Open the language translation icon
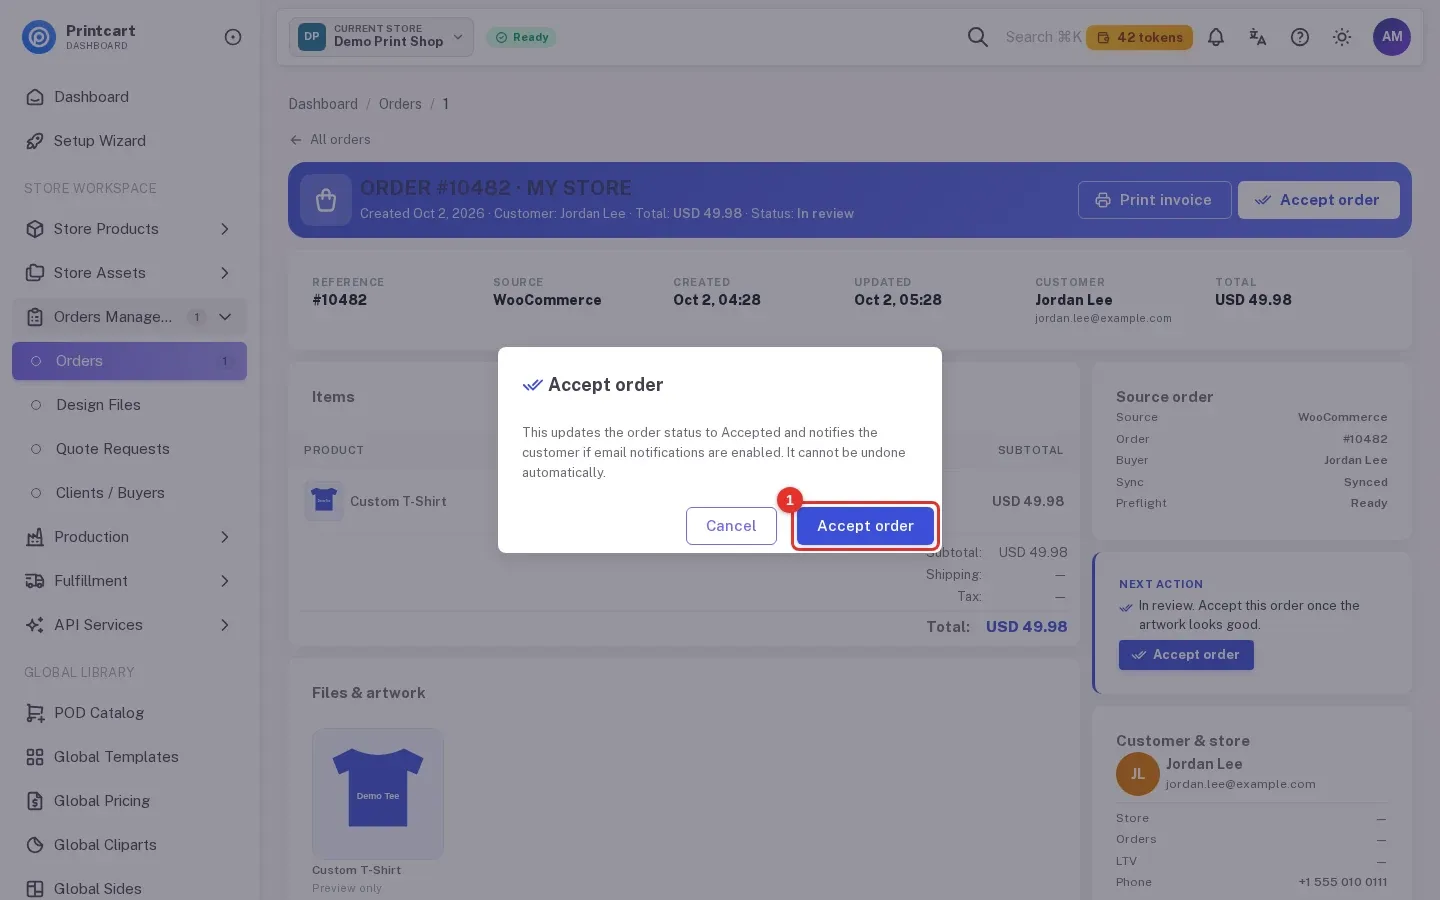The height and width of the screenshot is (900, 1440). pos(1258,37)
